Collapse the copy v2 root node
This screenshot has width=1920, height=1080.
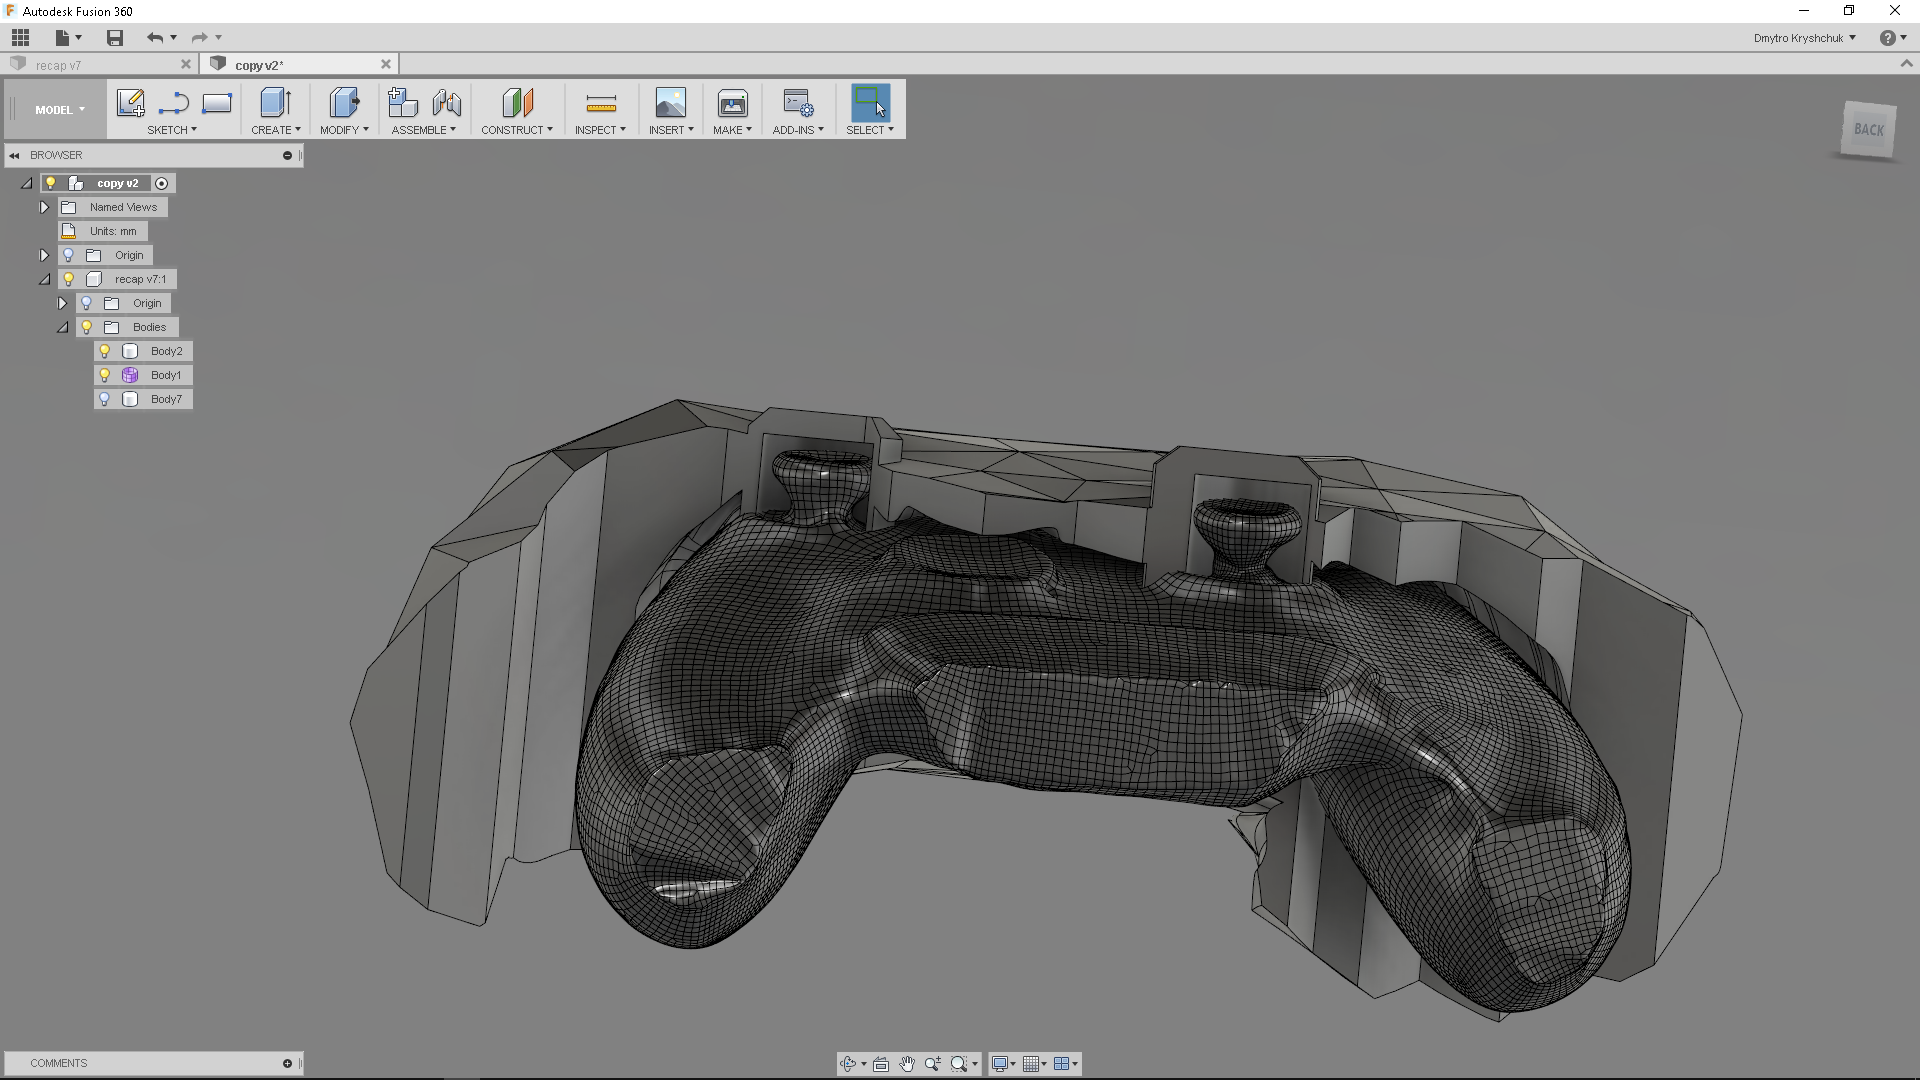27,183
